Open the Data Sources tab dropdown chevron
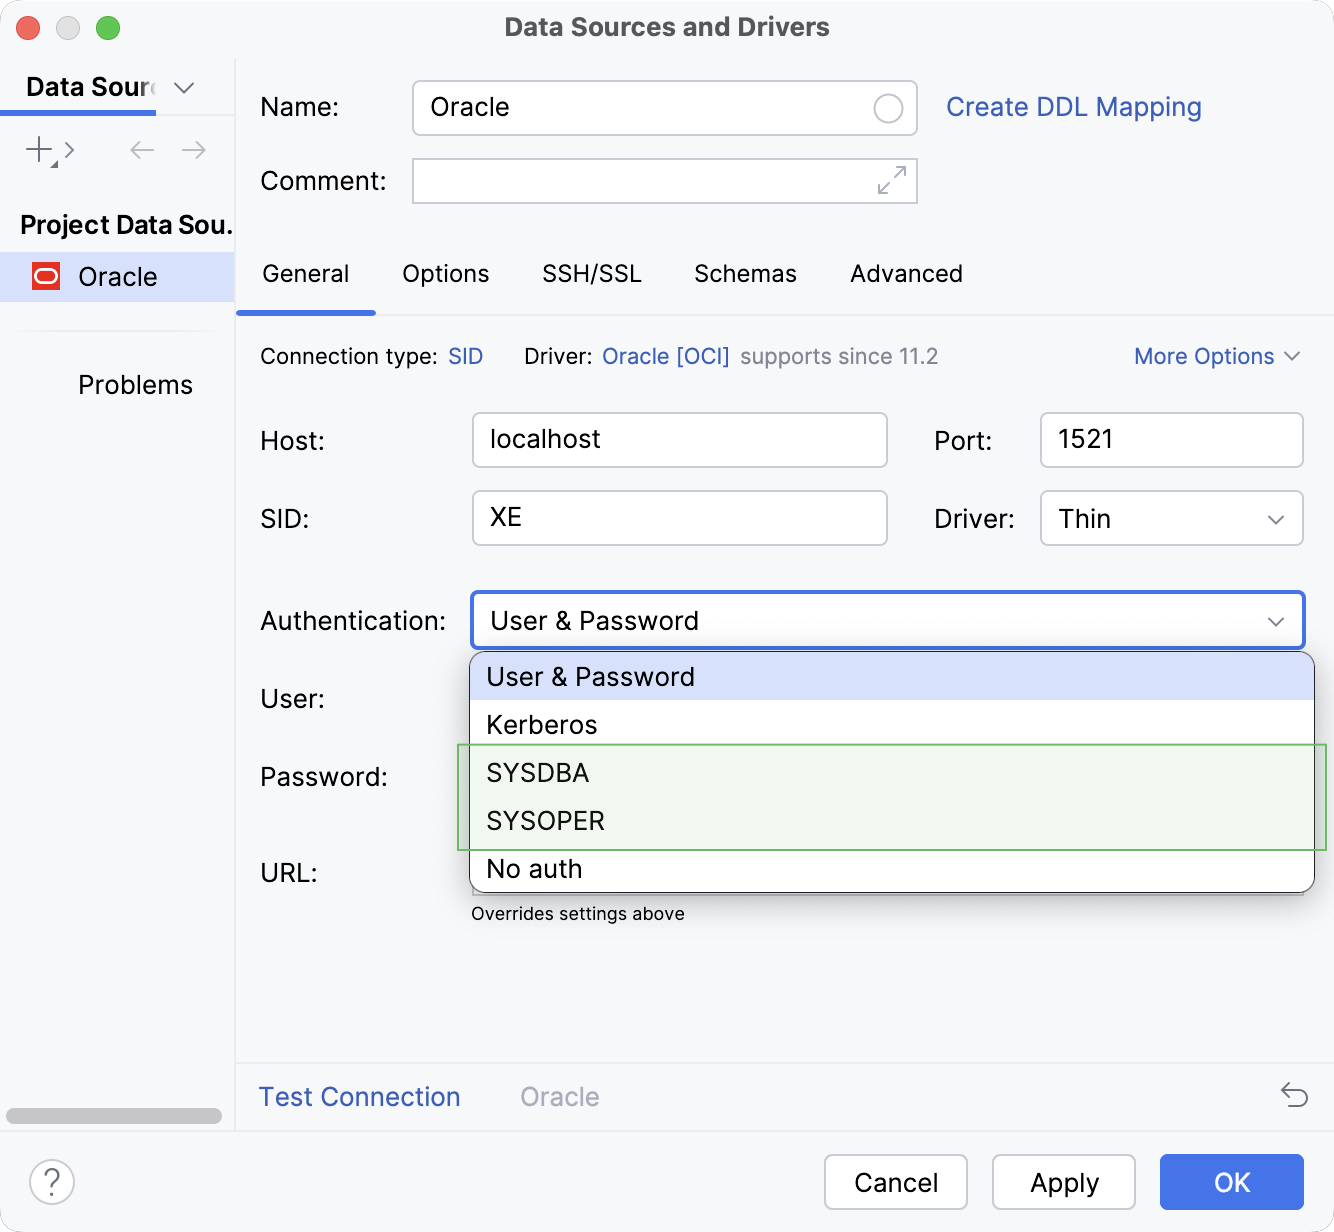 pos(184,87)
